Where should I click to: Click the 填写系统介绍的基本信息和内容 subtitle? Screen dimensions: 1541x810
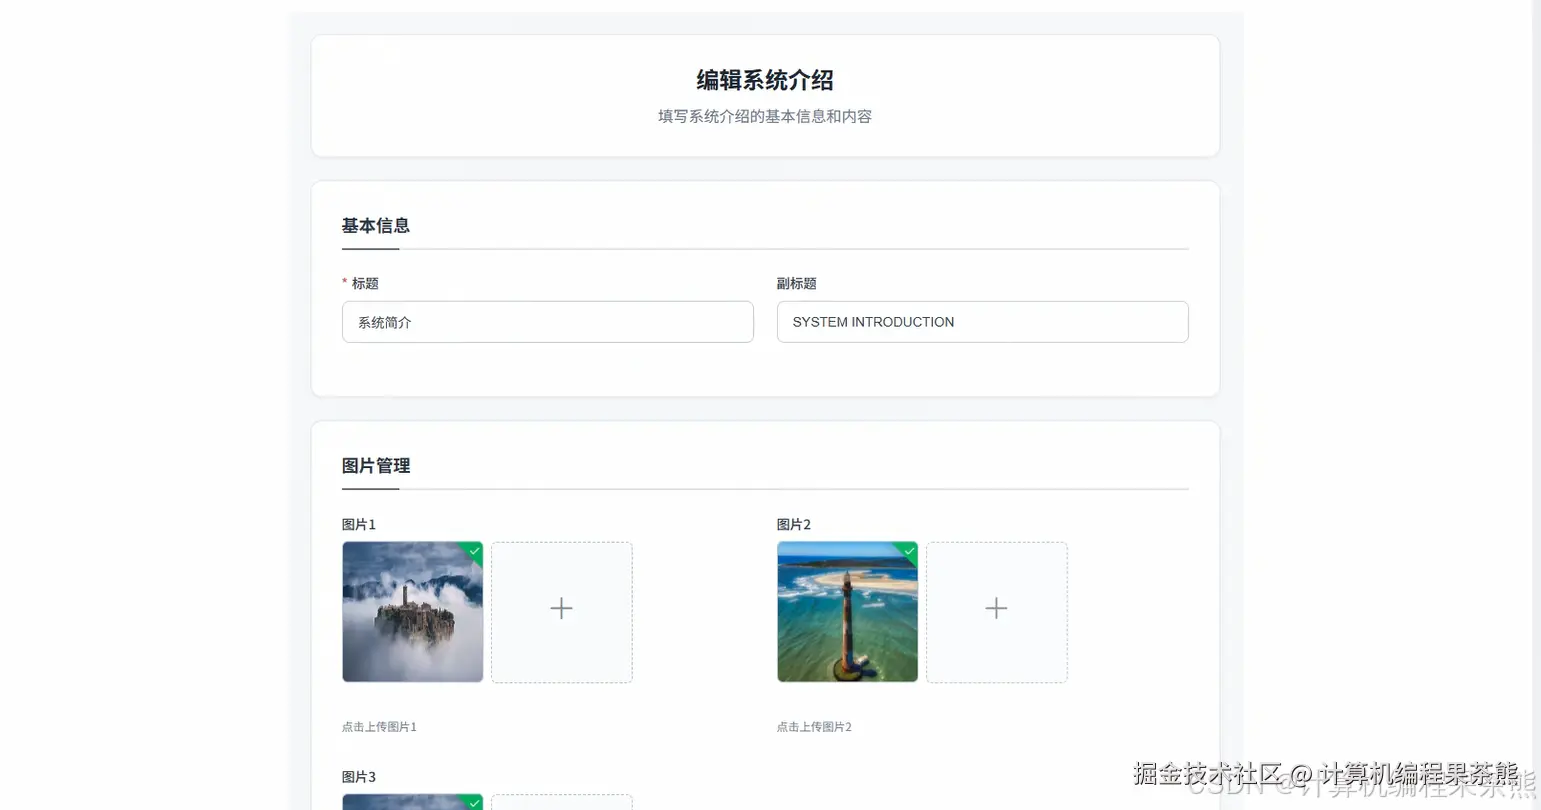click(x=765, y=116)
